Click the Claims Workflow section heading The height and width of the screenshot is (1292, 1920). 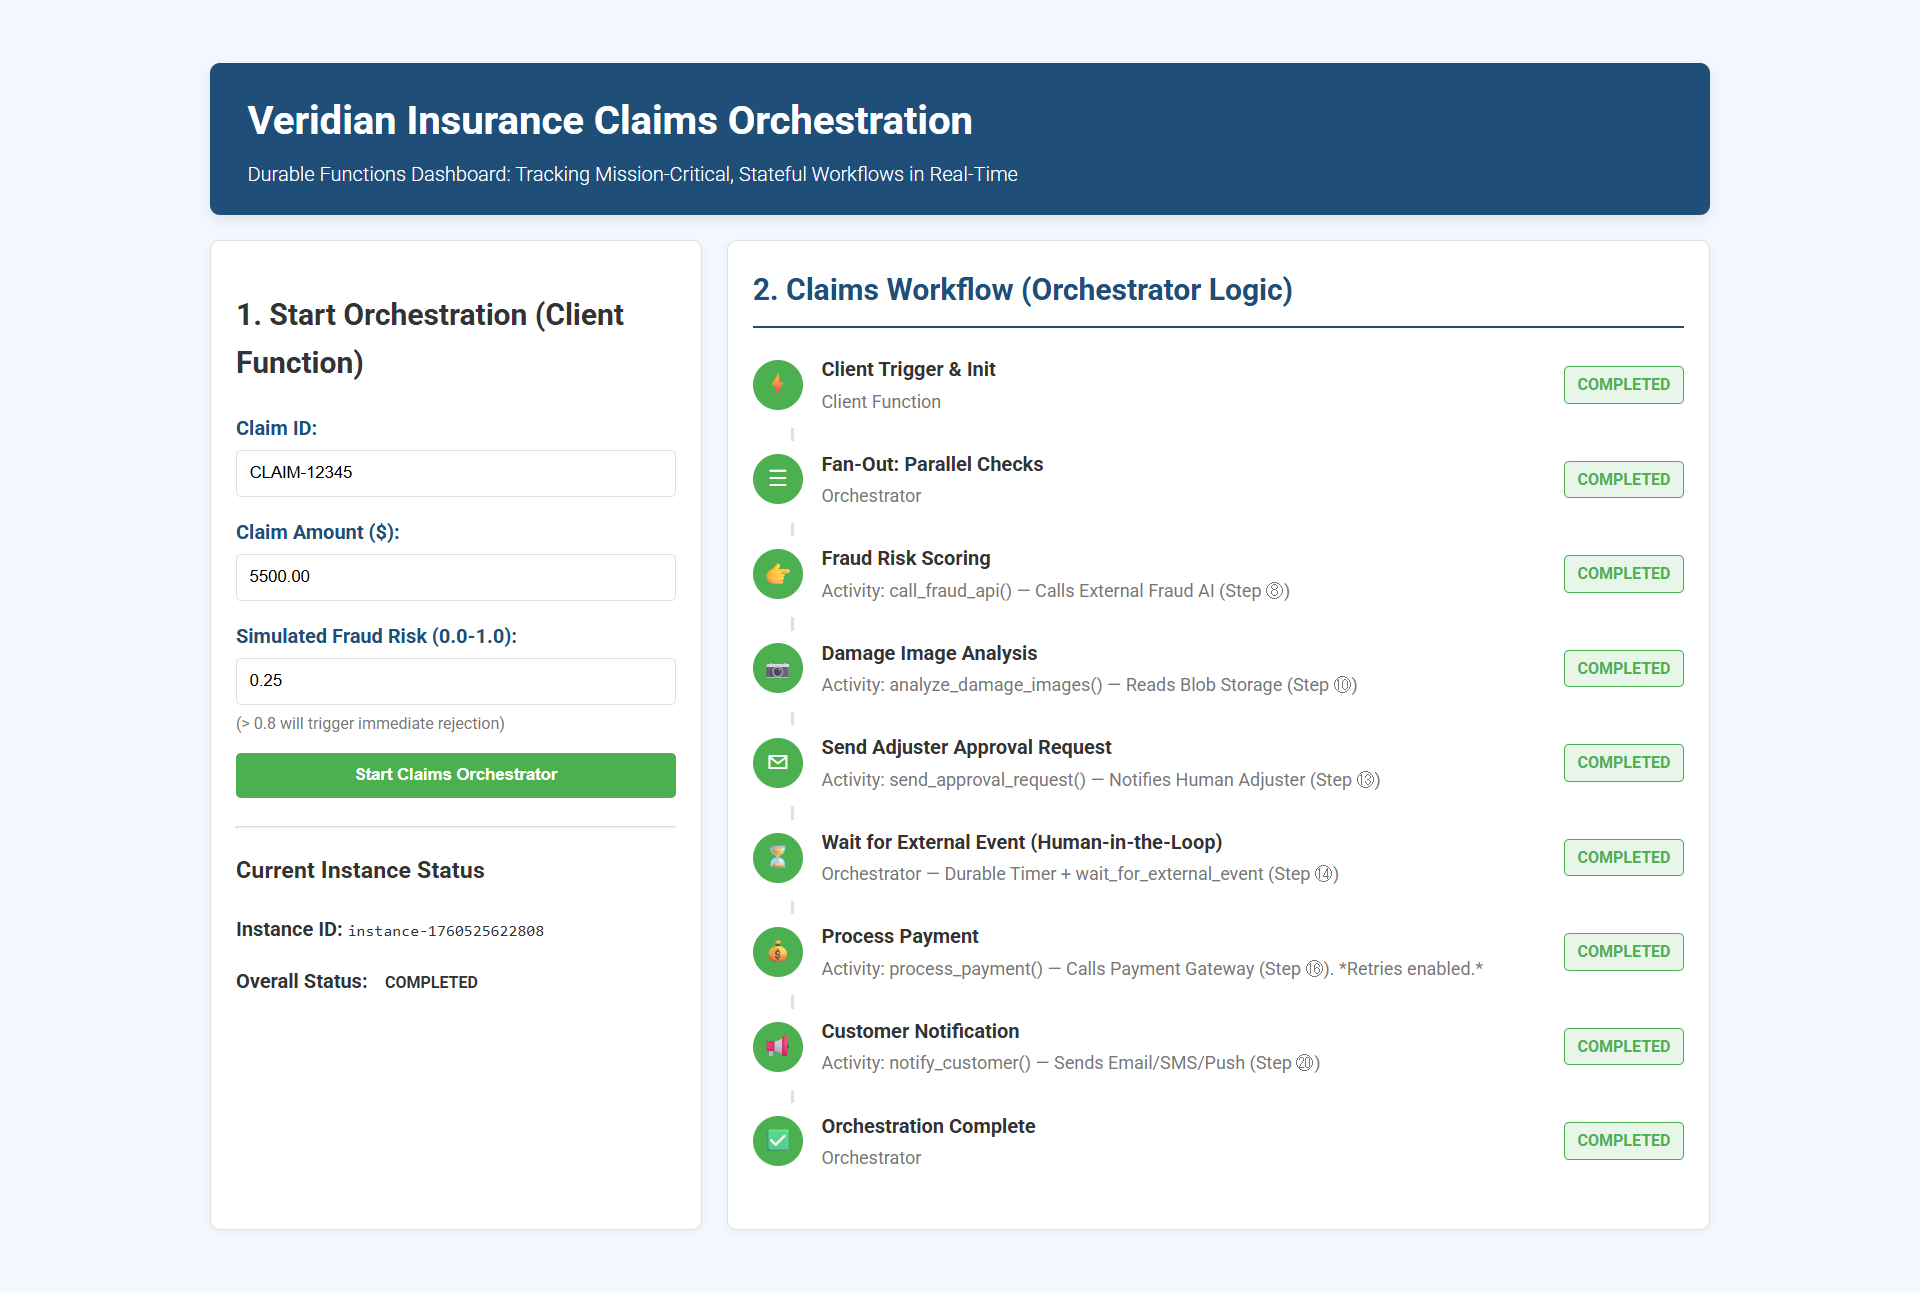click(x=1022, y=290)
